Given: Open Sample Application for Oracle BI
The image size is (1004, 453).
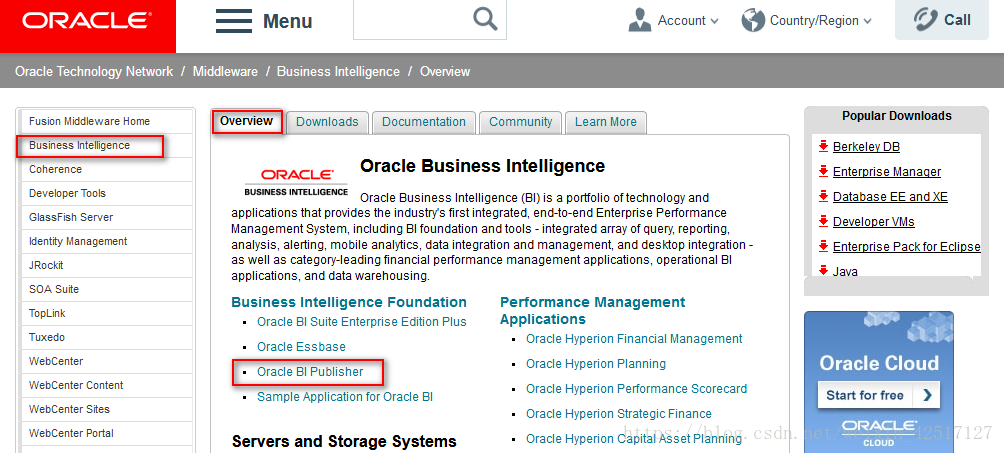Looking at the screenshot, I should tap(345, 397).
